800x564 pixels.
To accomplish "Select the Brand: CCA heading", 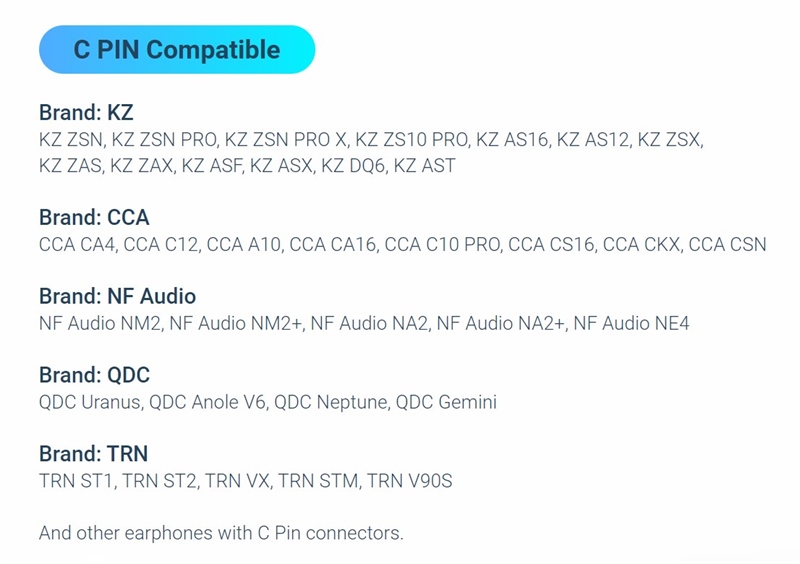I will [x=94, y=217].
